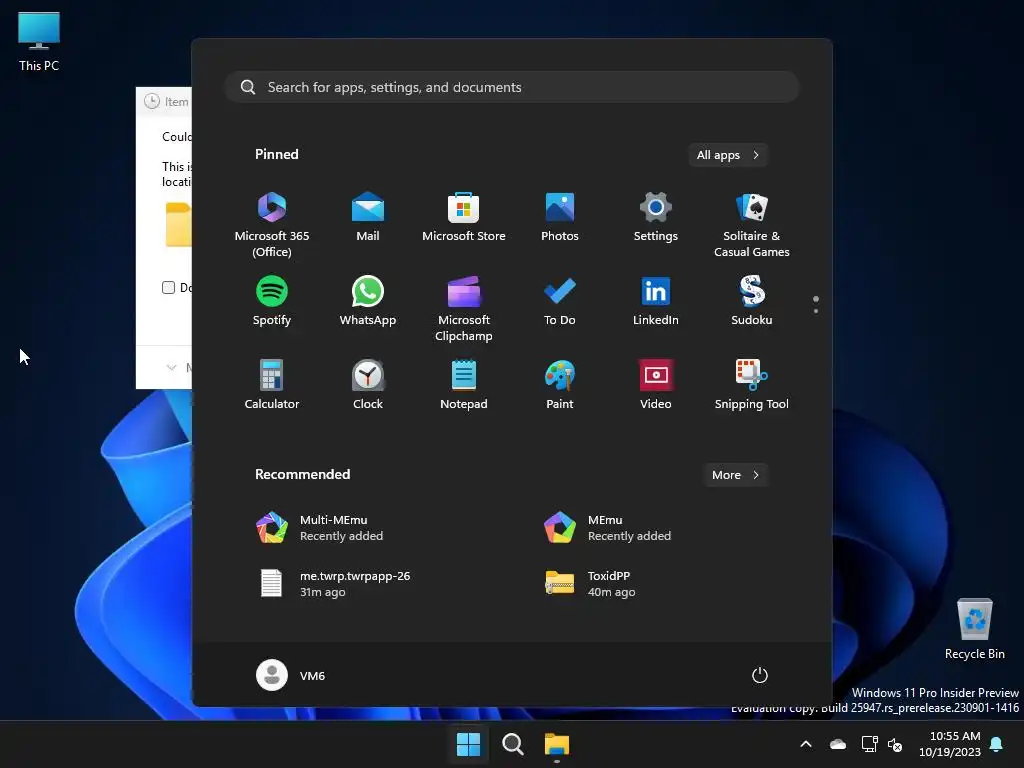Open Settings from pinned apps
This screenshot has width=1024, height=768.
656,217
